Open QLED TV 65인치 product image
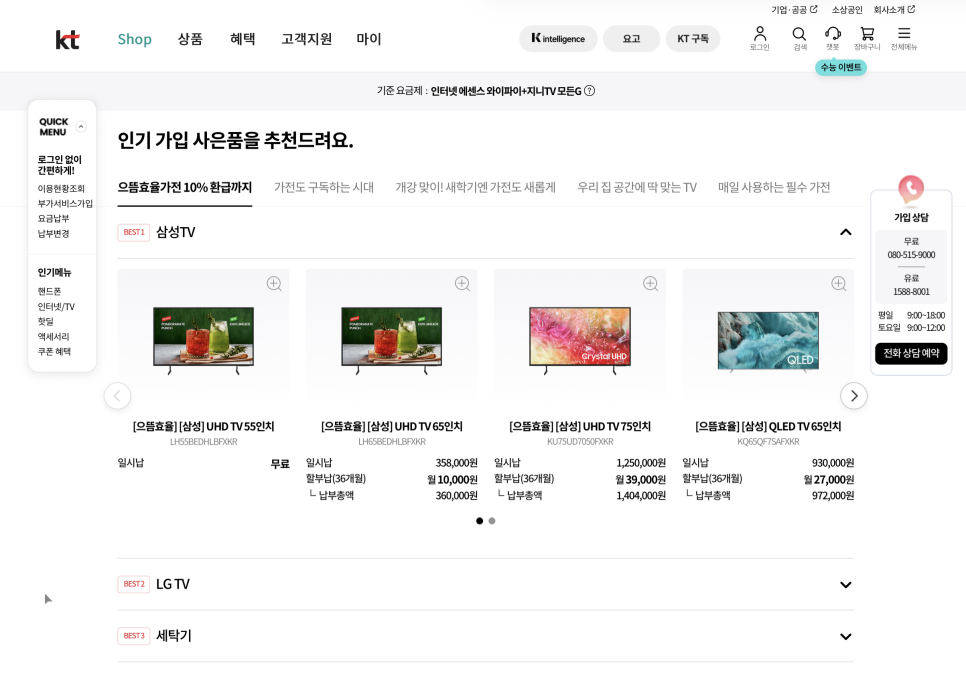Viewport: 966px width, 687px height. 768,341
